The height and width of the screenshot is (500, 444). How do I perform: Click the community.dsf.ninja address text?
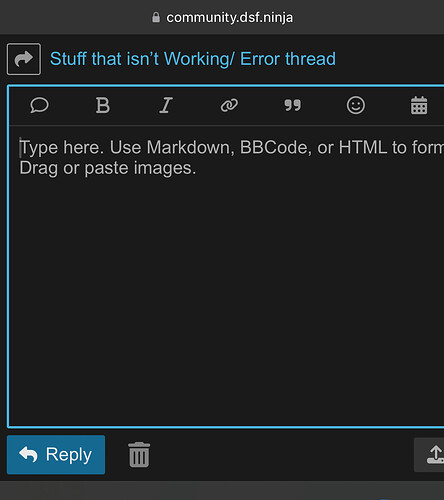(230, 17)
